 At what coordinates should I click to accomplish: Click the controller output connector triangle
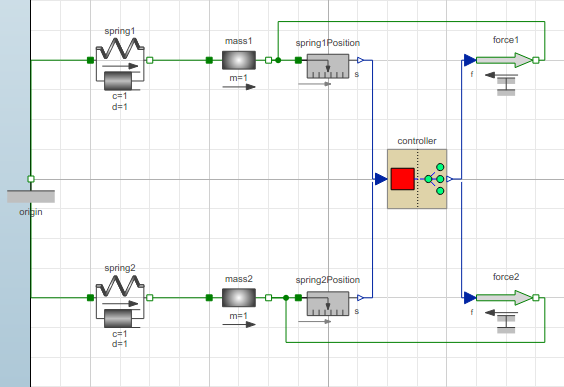(x=450, y=179)
